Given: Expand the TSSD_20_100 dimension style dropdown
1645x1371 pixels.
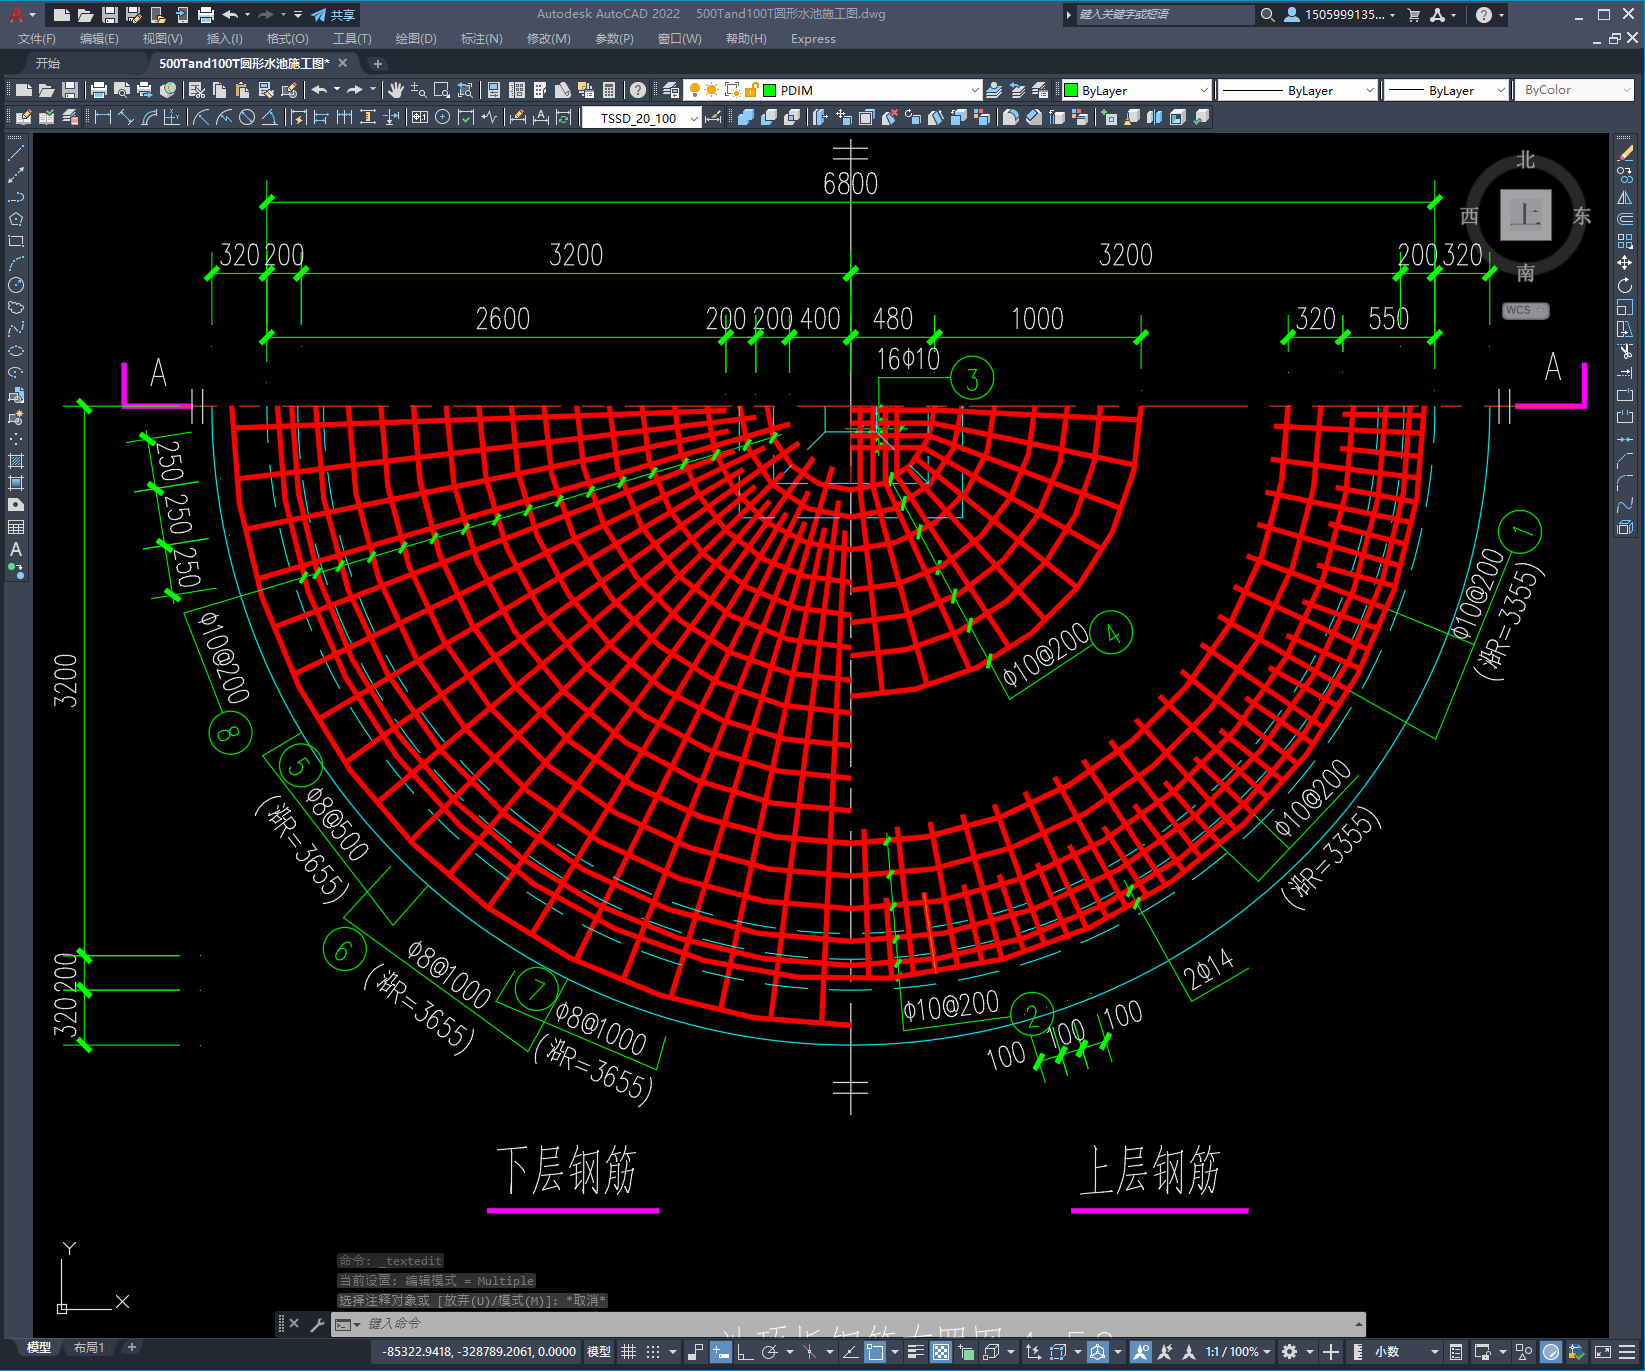Looking at the screenshot, I should 693,118.
